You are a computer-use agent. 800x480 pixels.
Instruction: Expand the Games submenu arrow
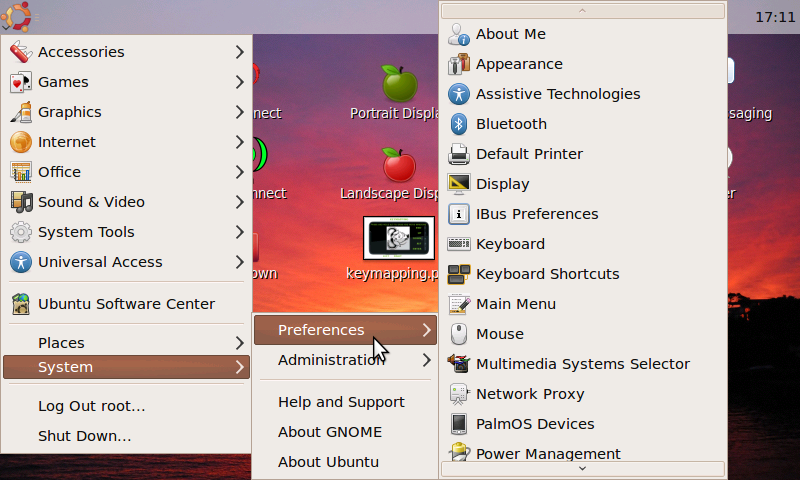coord(239,82)
